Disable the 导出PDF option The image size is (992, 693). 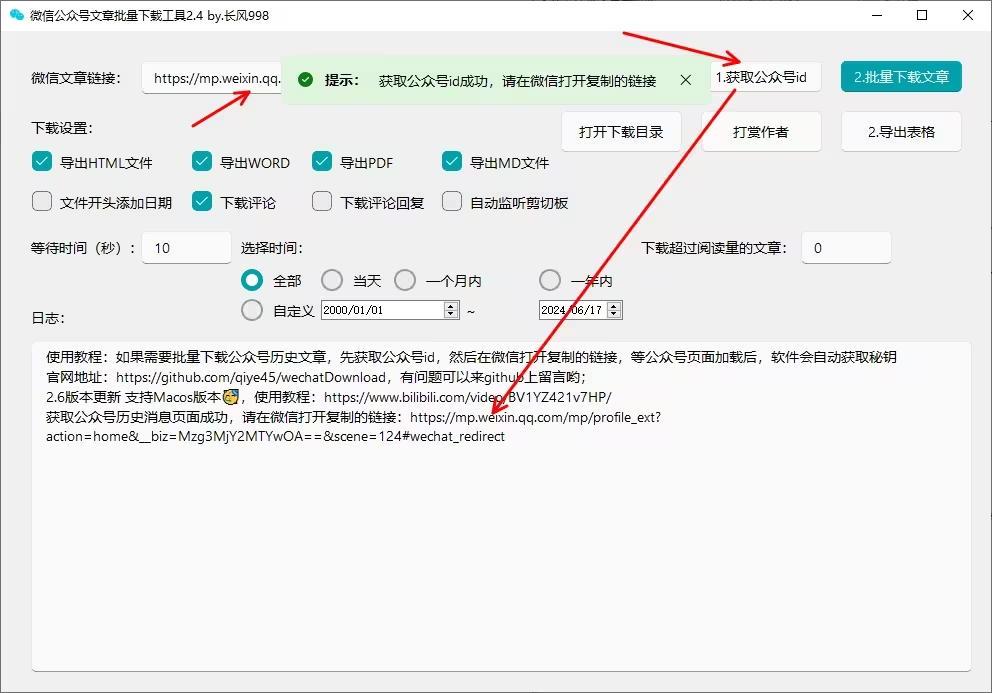click(322, 162)
